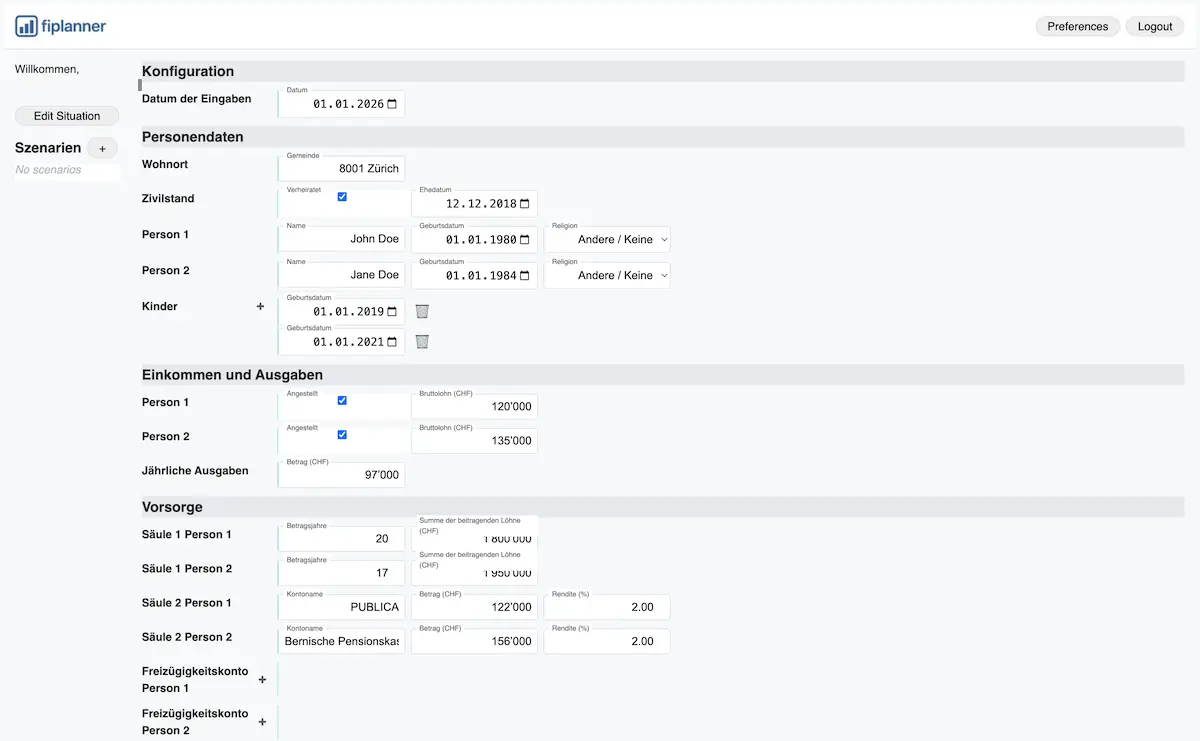Open the Religion dropdown for Person 1

pyautogui.click(x=606, y=239)
